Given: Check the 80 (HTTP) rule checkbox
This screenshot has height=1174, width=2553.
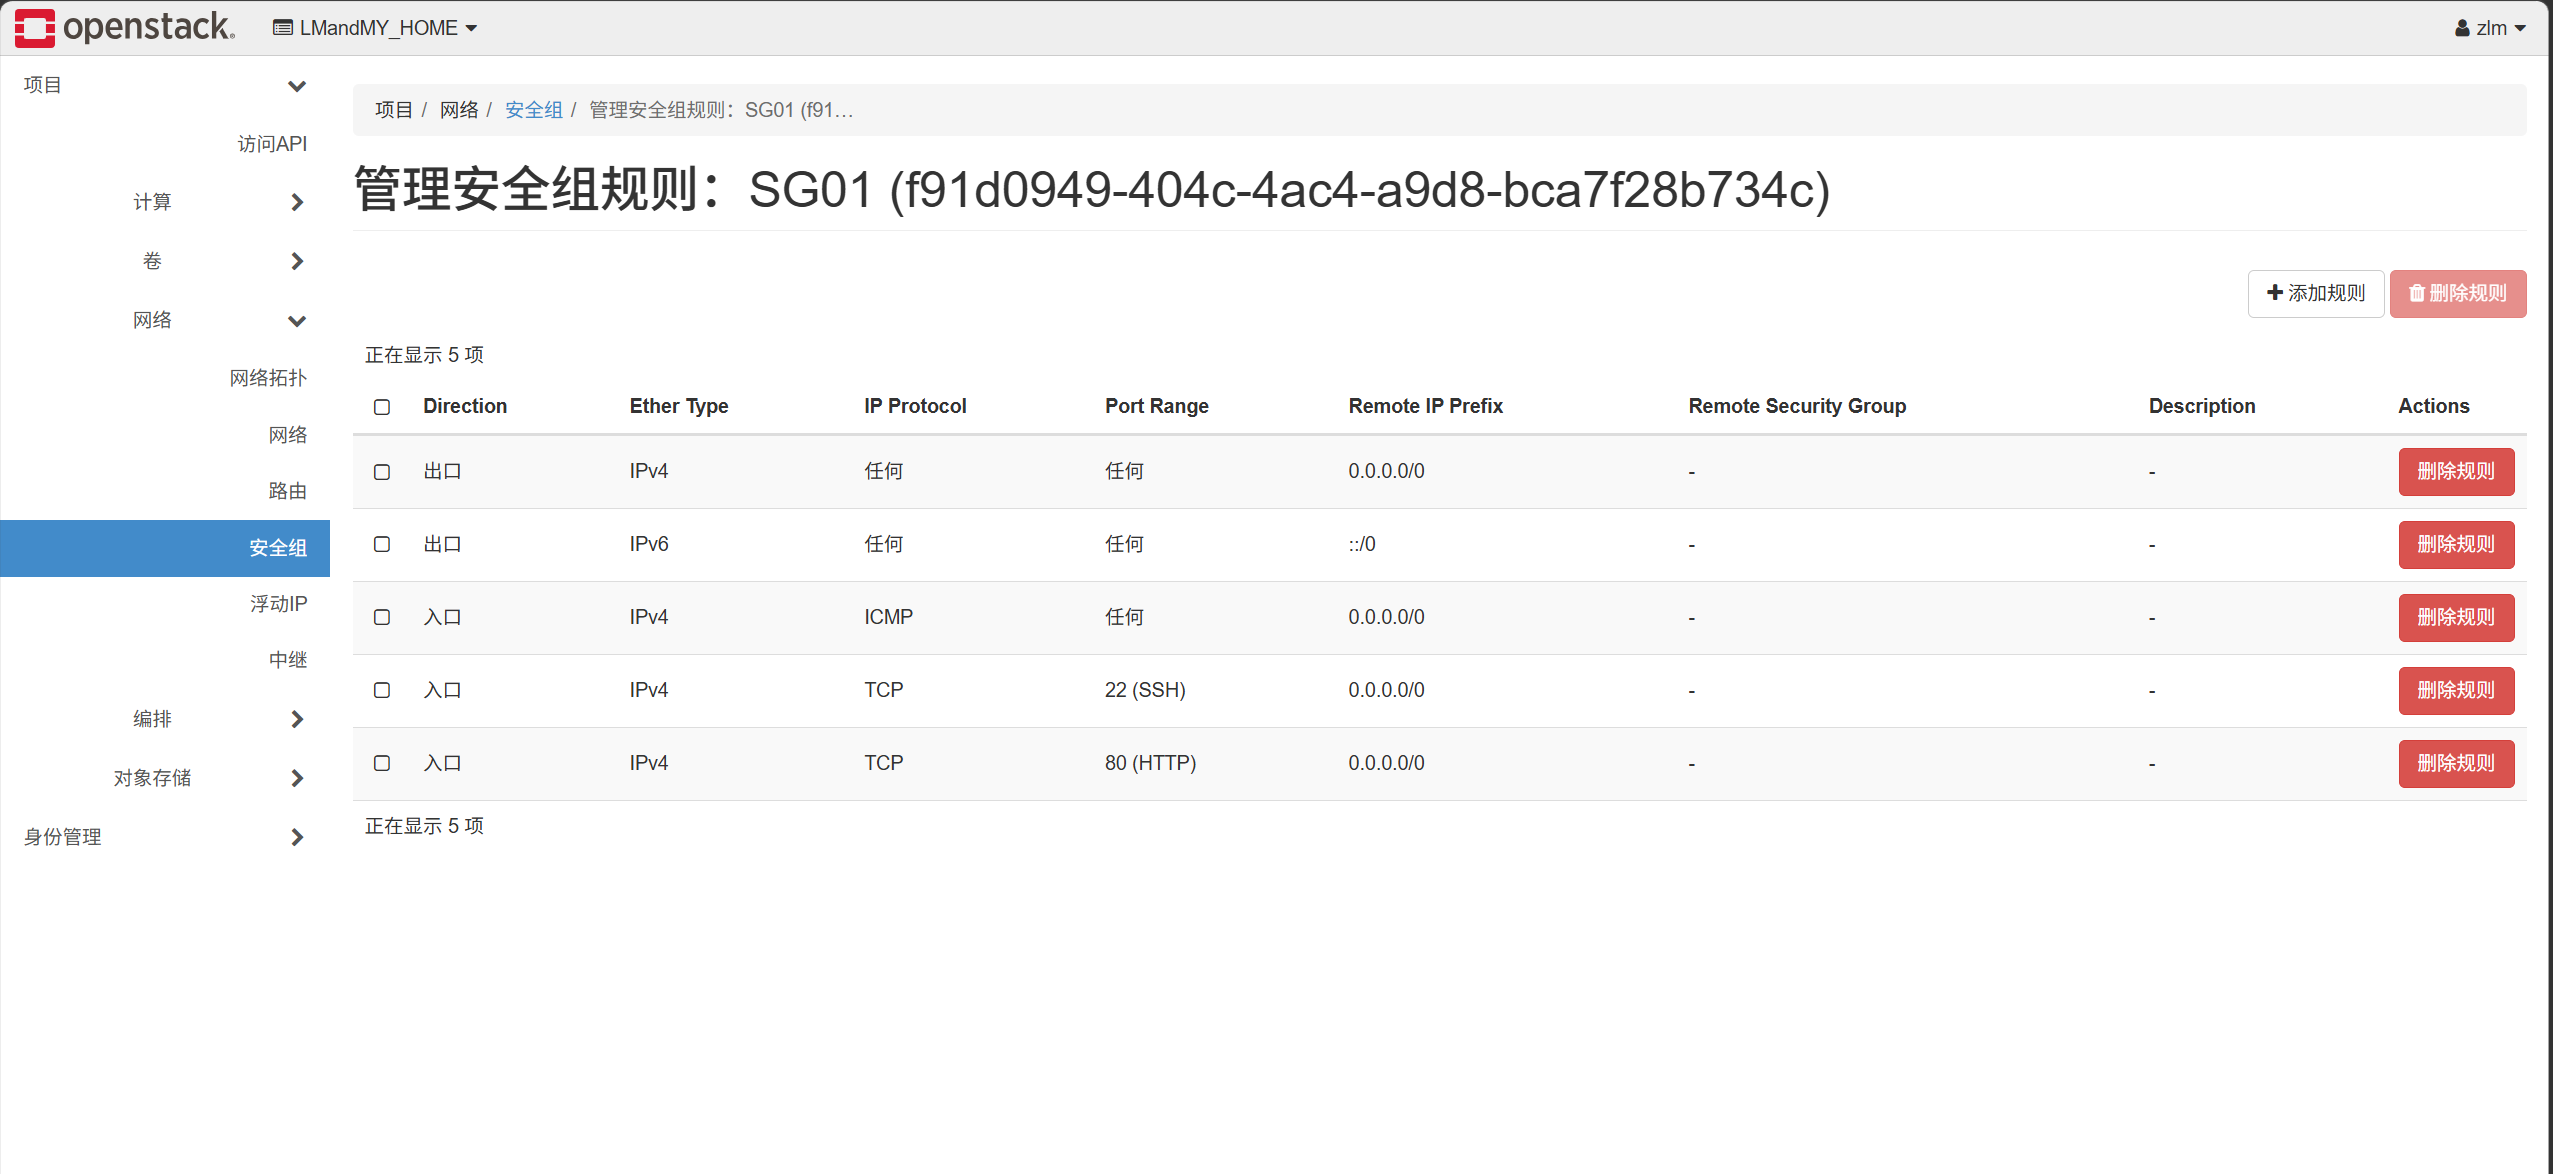Looking at the screenshot, I should tap(382, 763).
